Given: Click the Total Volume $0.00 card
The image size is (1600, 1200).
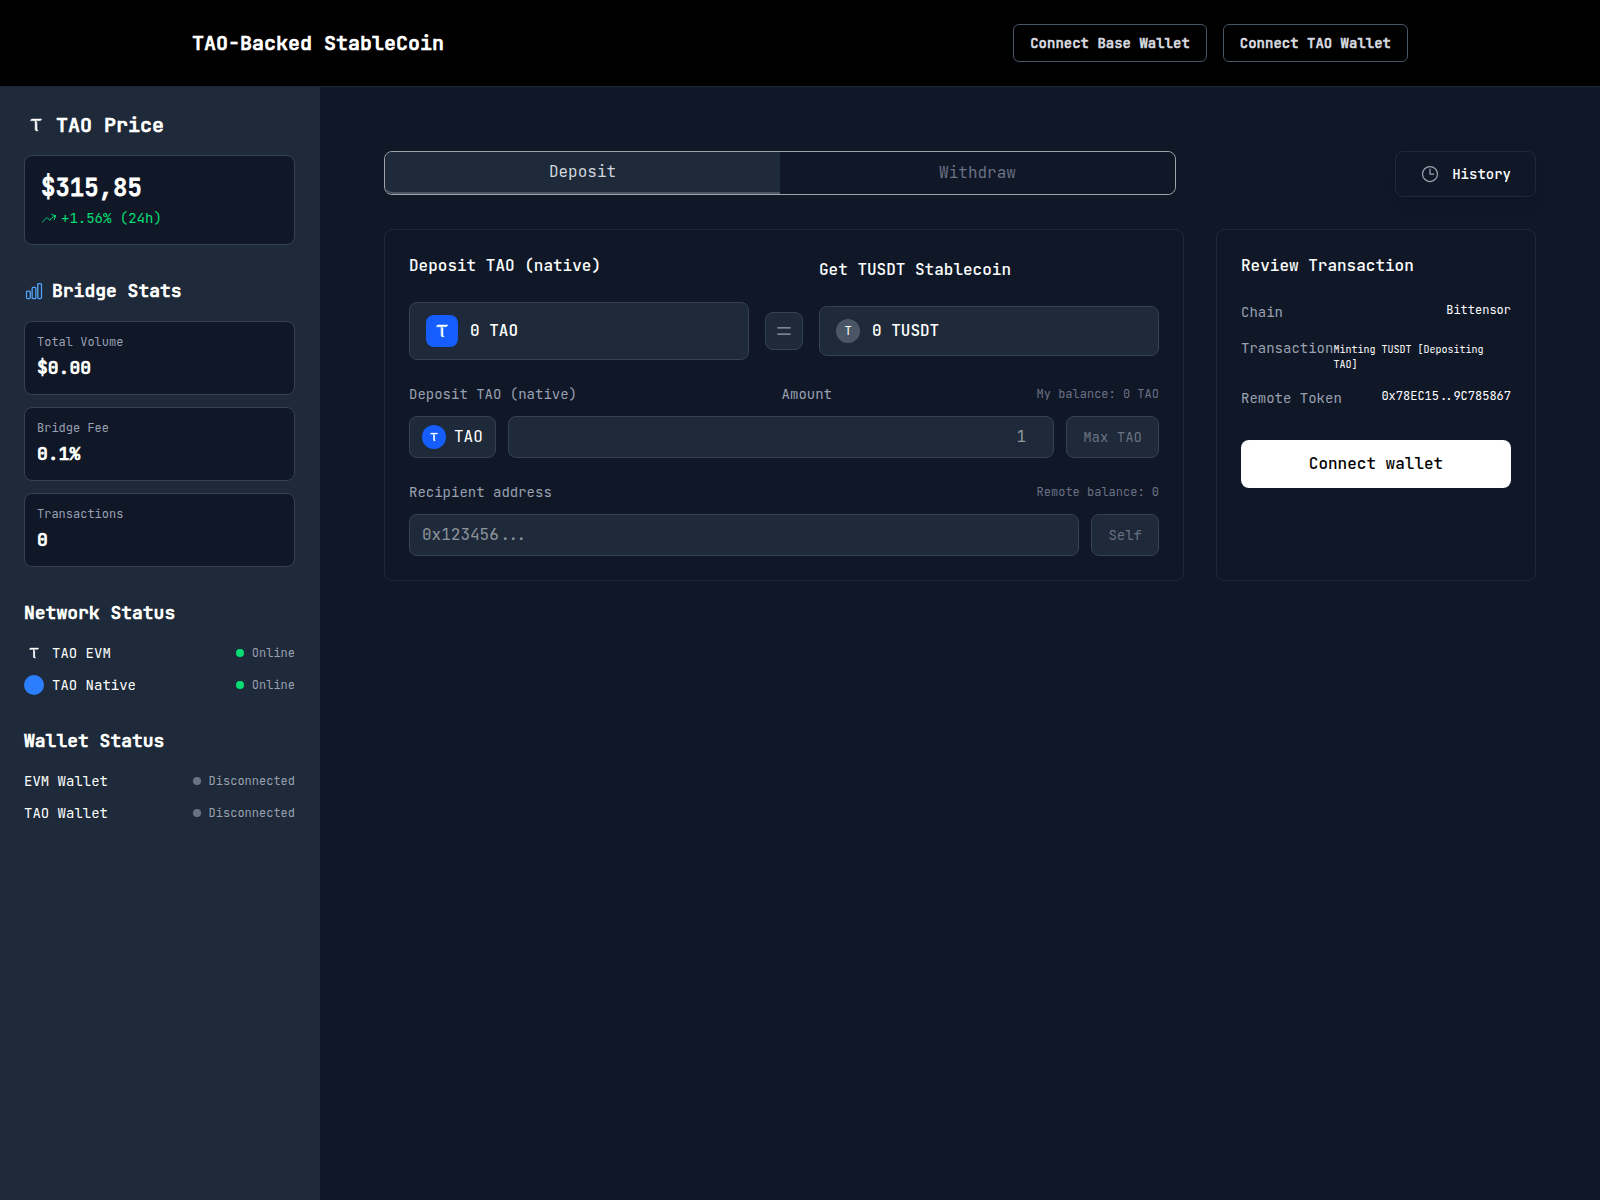Looking at the screenshot, I should click(160, 358).
